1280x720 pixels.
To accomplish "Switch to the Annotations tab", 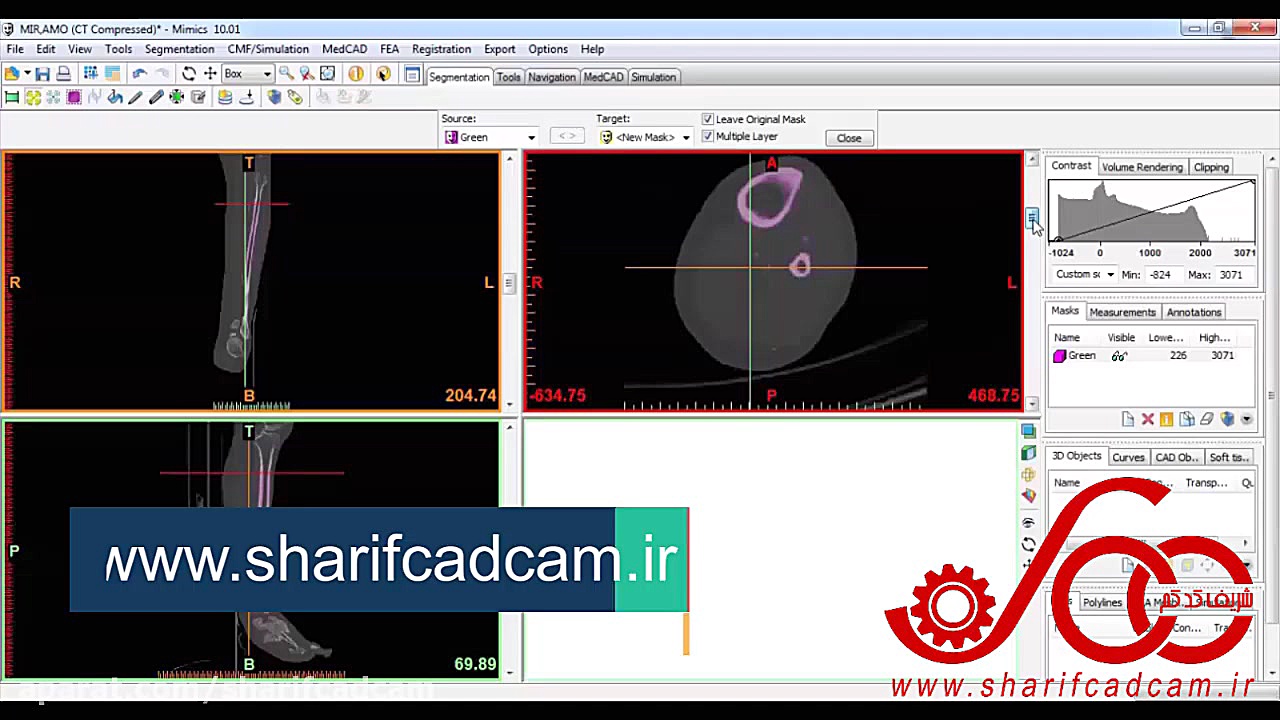I will pyautogui.click(x=1194, y=312).
